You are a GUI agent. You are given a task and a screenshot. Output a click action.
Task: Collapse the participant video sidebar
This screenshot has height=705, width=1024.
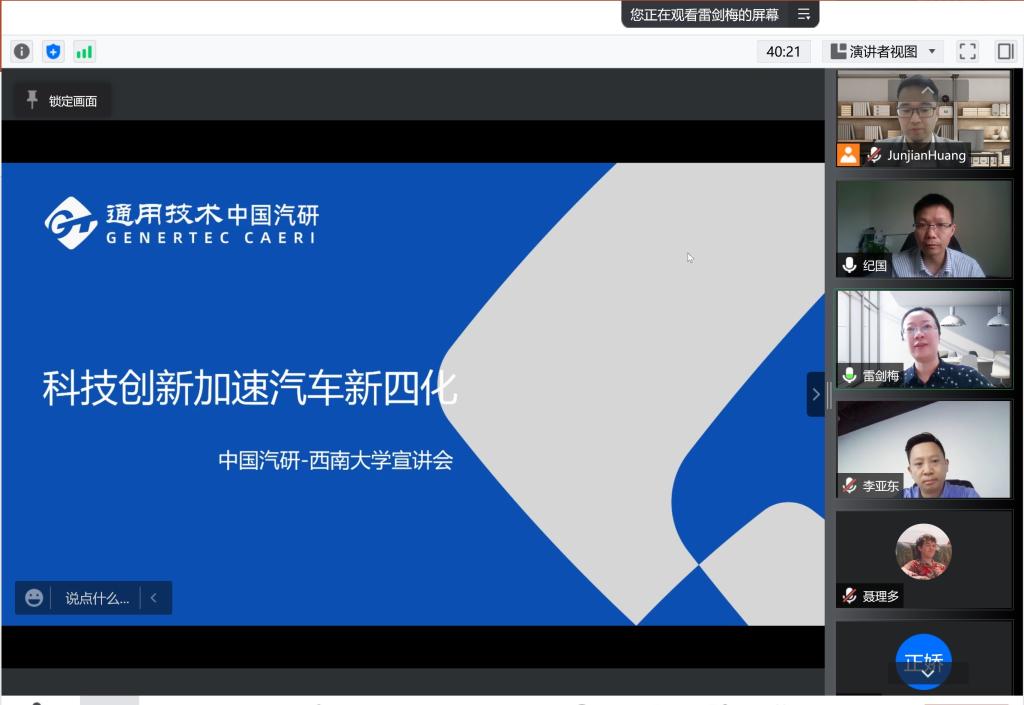(x=815, y=394)
